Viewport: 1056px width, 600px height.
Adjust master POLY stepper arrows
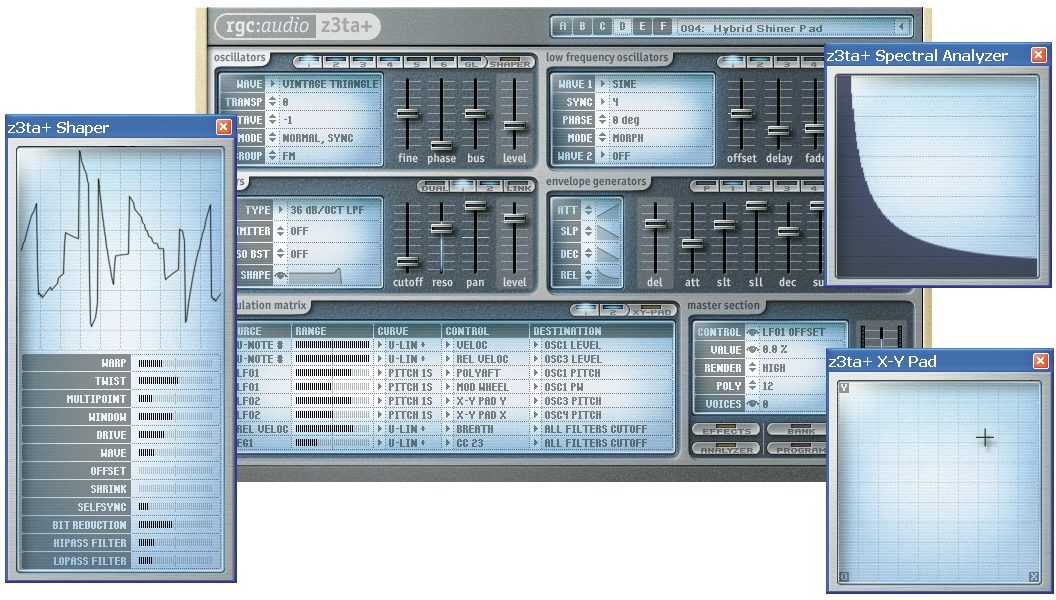[x=752, y=386]
